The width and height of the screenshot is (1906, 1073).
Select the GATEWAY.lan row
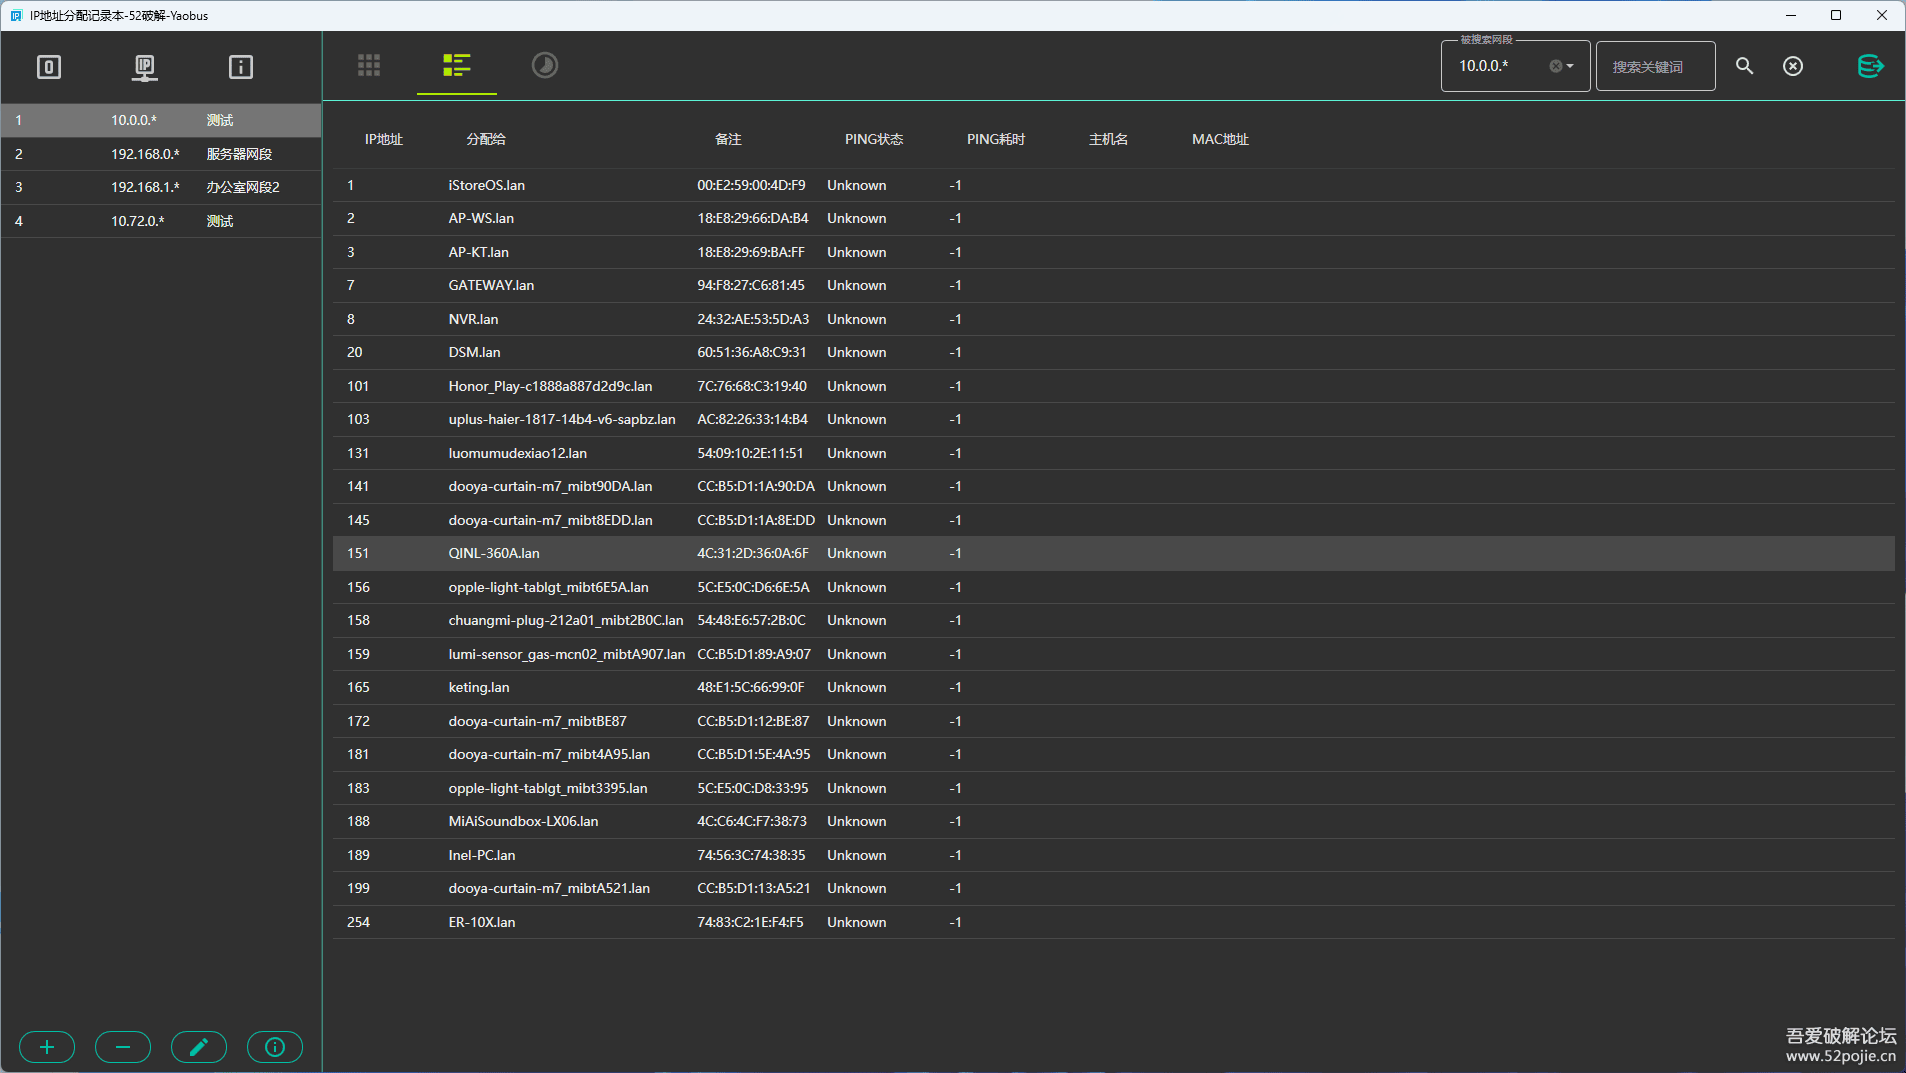click(x=491, y=286)
